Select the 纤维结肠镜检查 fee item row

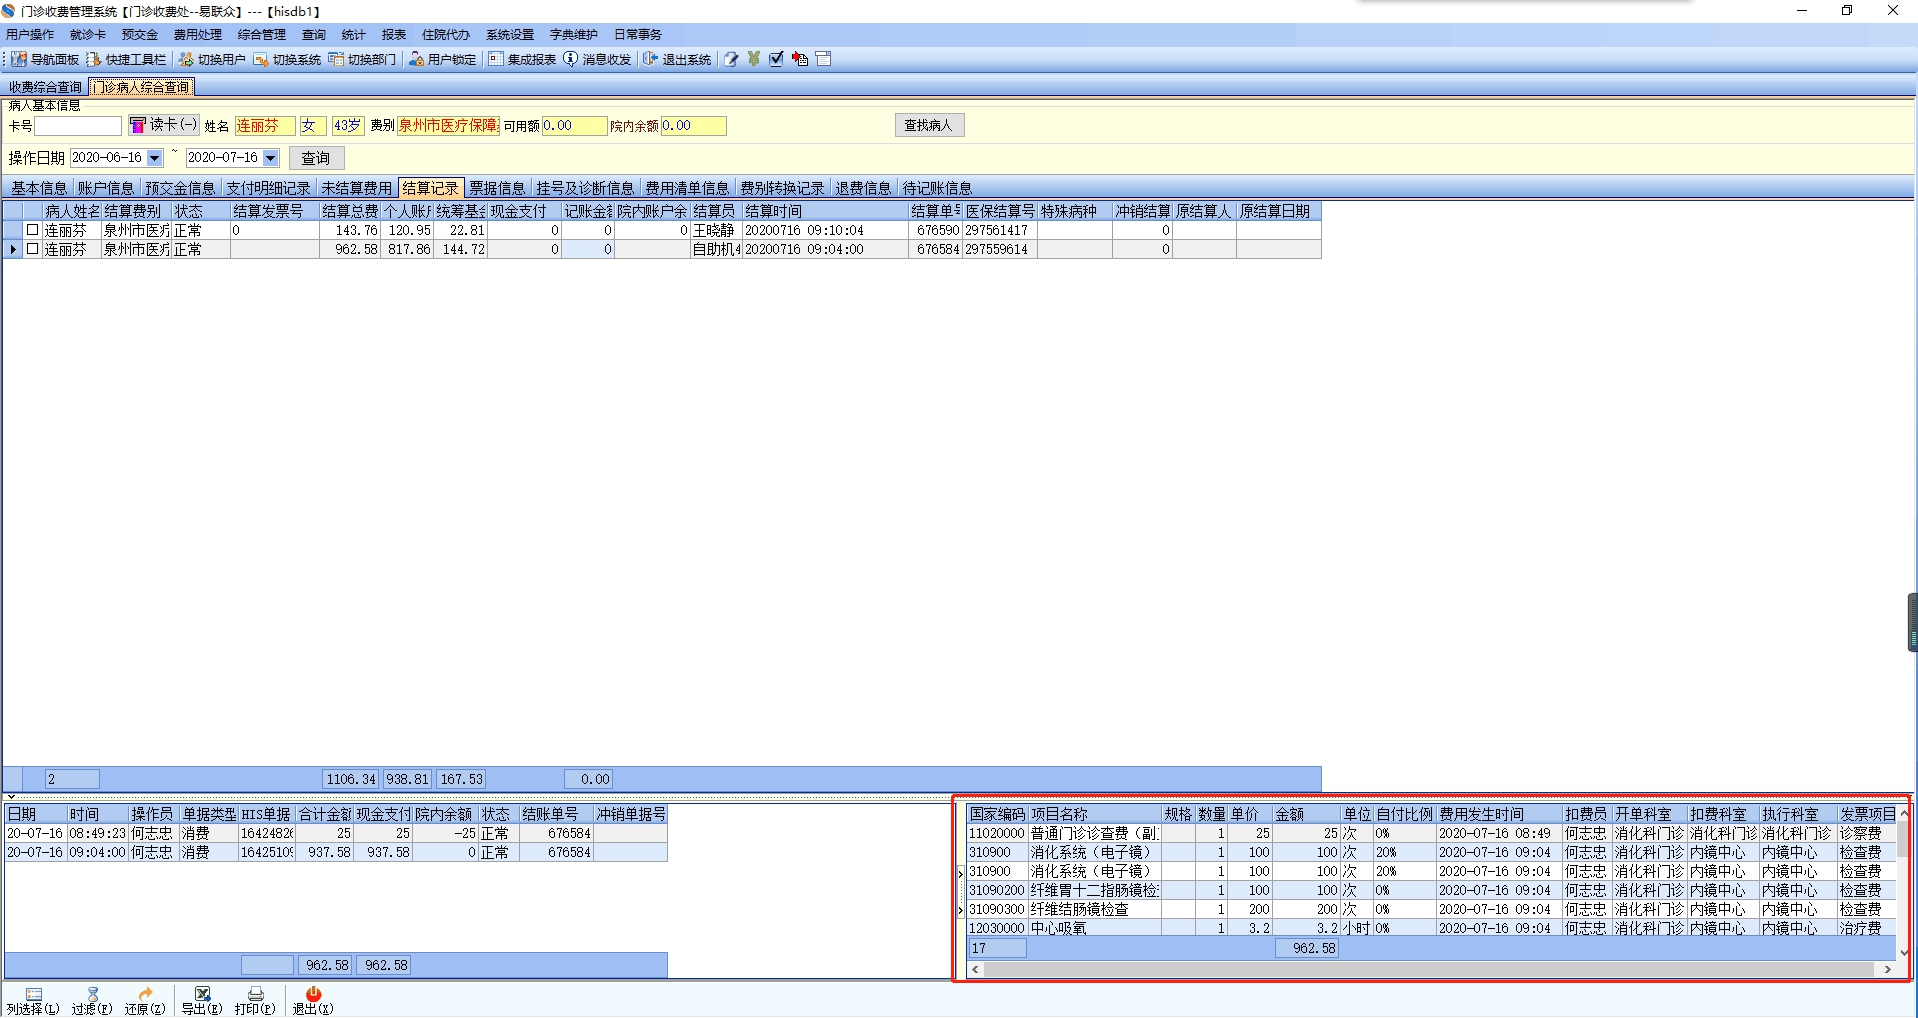[x=1432, y=909]
